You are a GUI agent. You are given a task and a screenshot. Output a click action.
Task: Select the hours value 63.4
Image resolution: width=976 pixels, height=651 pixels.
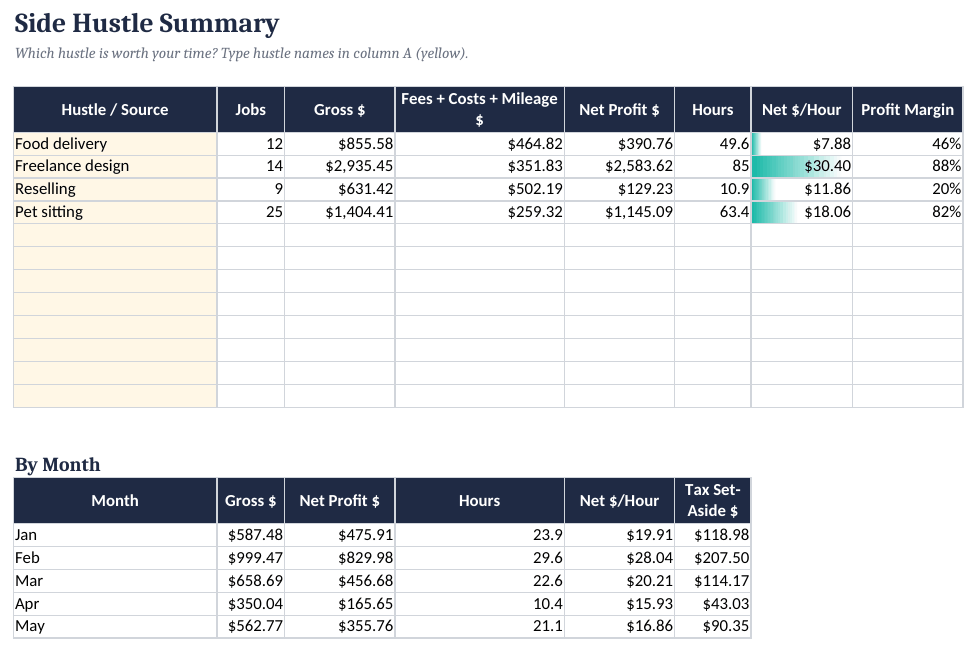713,212
